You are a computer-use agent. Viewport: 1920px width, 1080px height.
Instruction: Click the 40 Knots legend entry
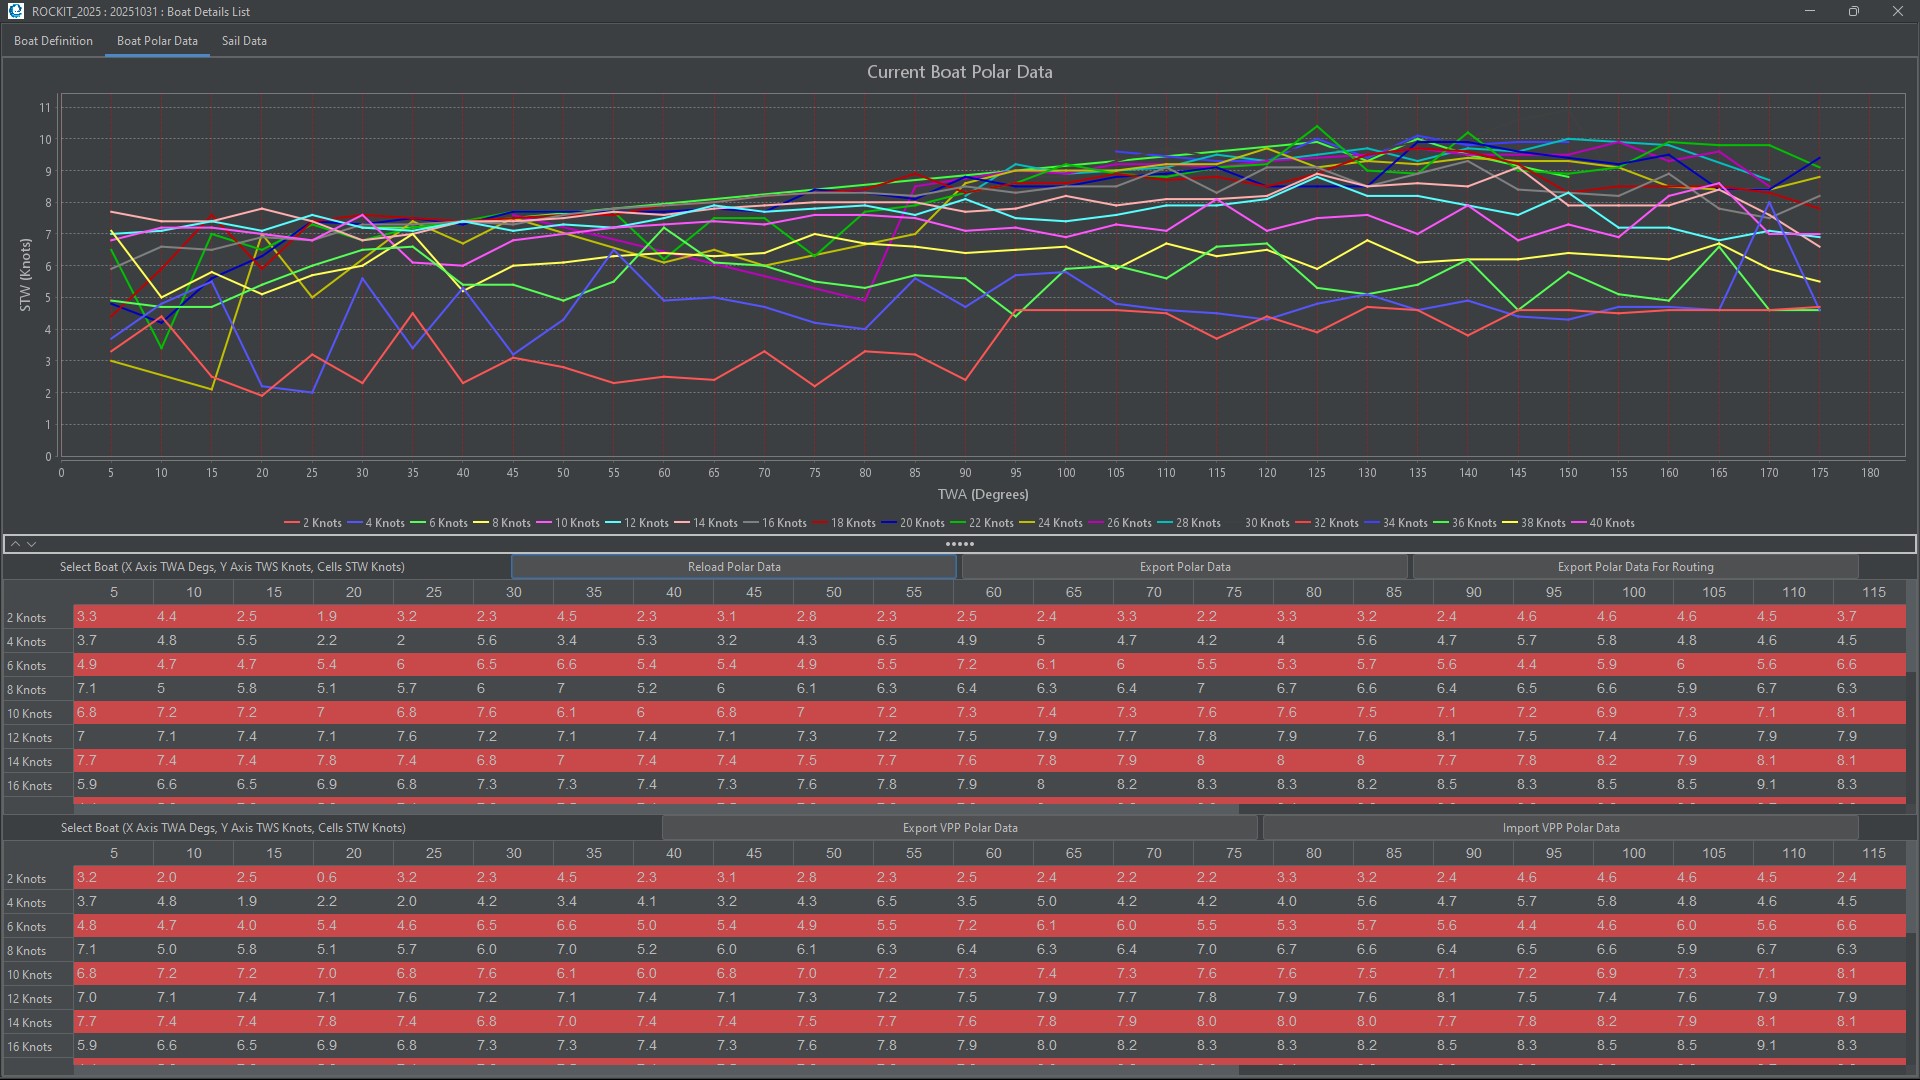[1611, 523]
